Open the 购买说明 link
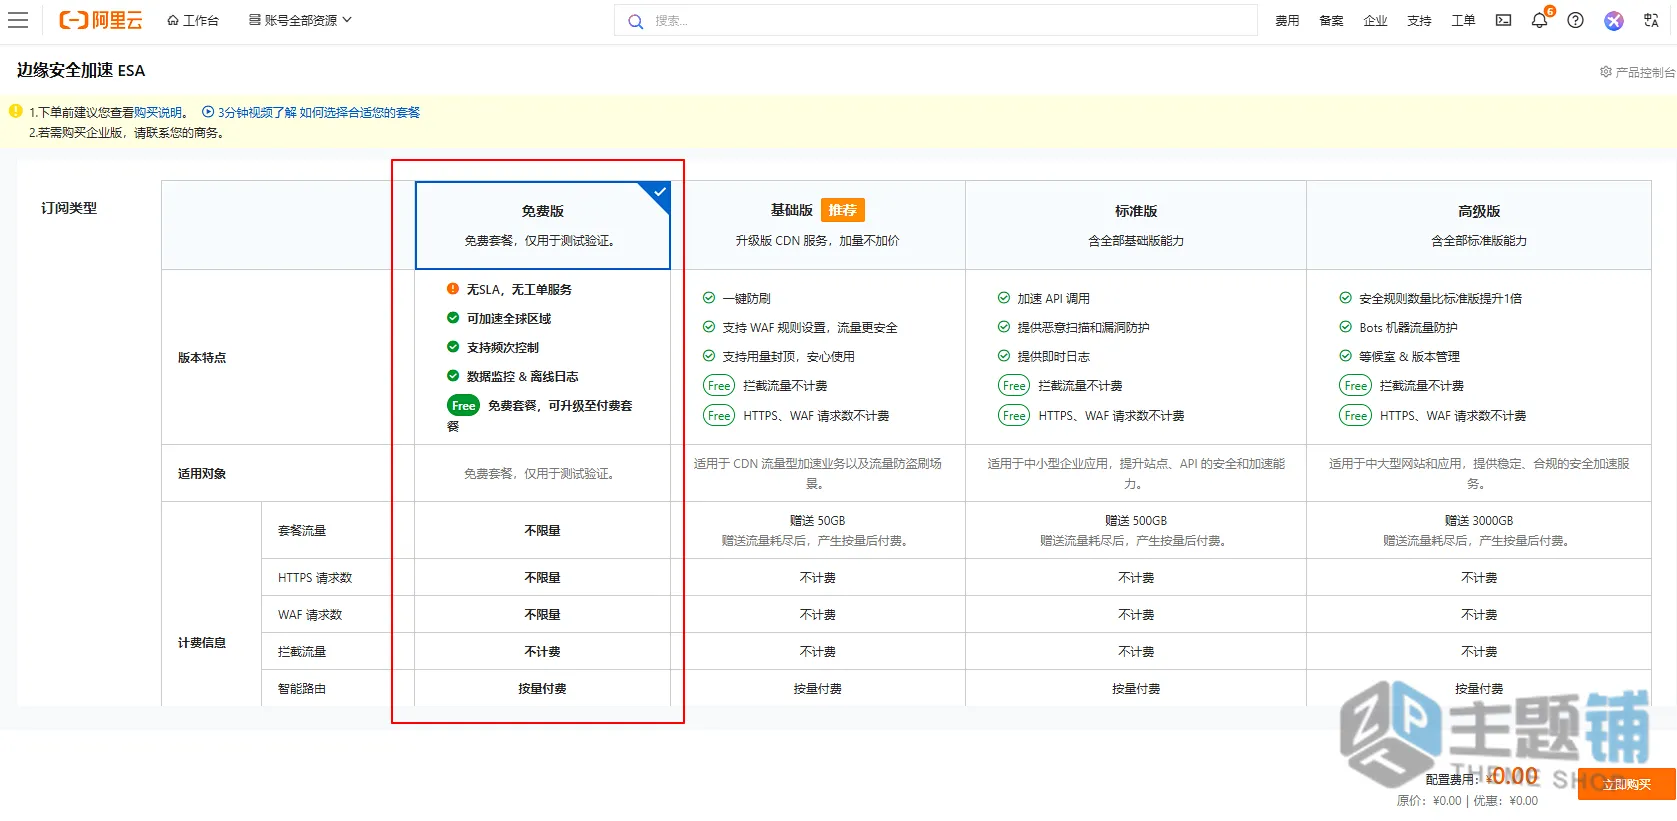Screen dimensions: 1677x821 click(158, 113)
